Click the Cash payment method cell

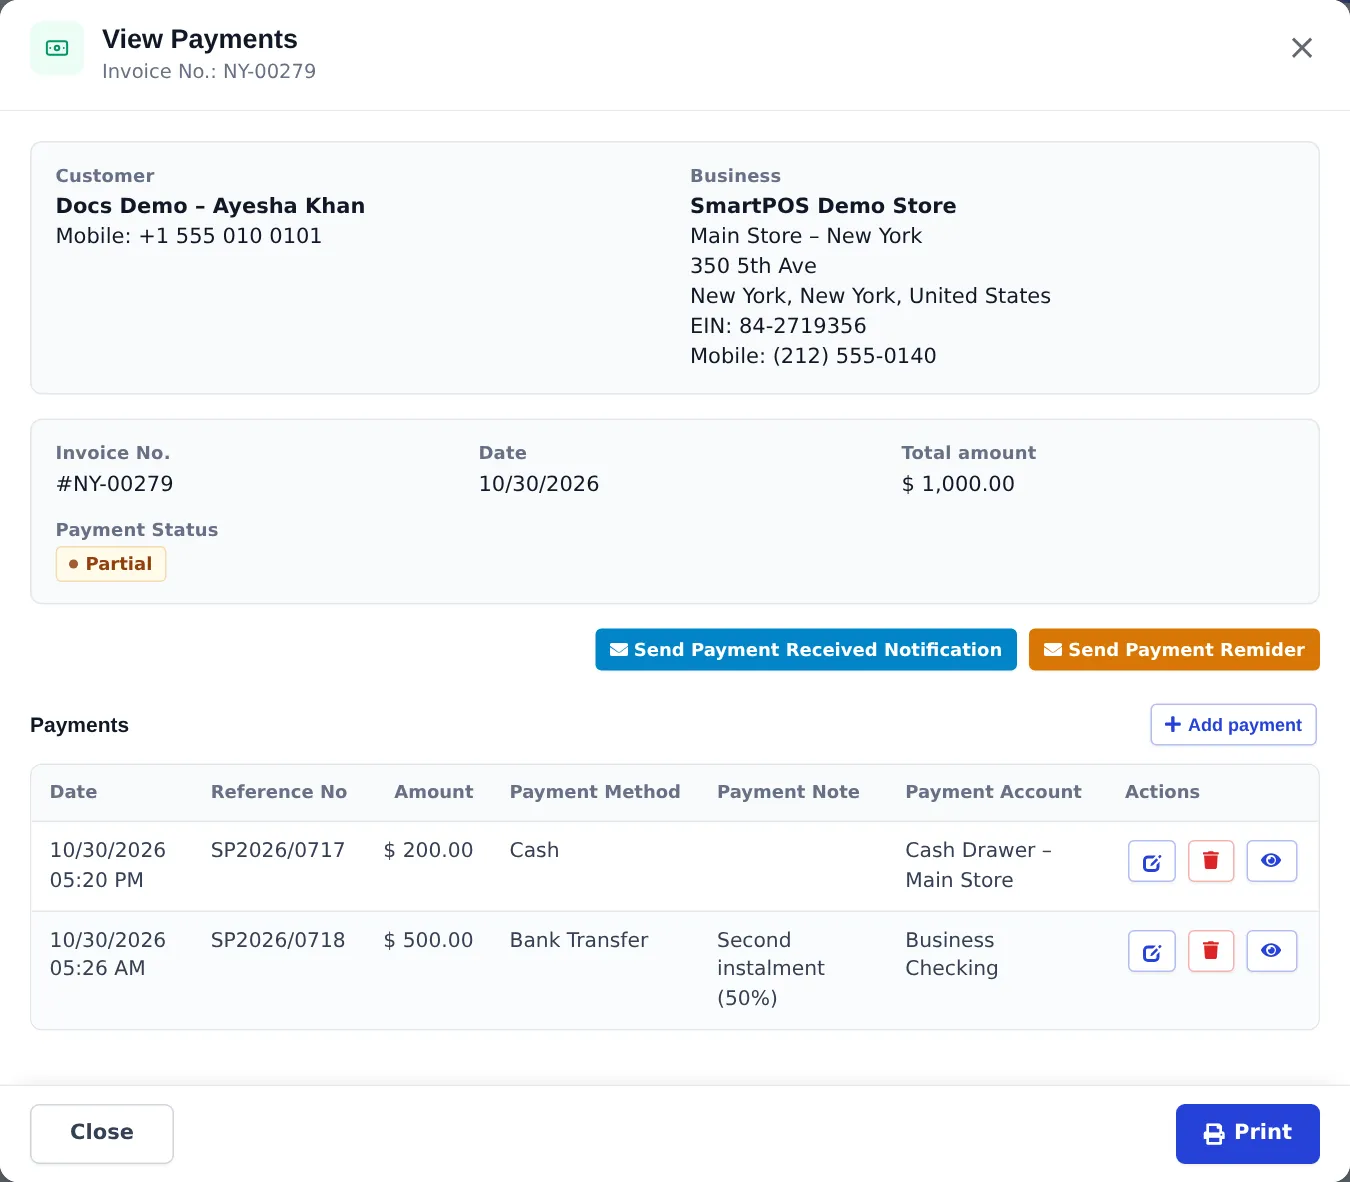click(534, 850)
